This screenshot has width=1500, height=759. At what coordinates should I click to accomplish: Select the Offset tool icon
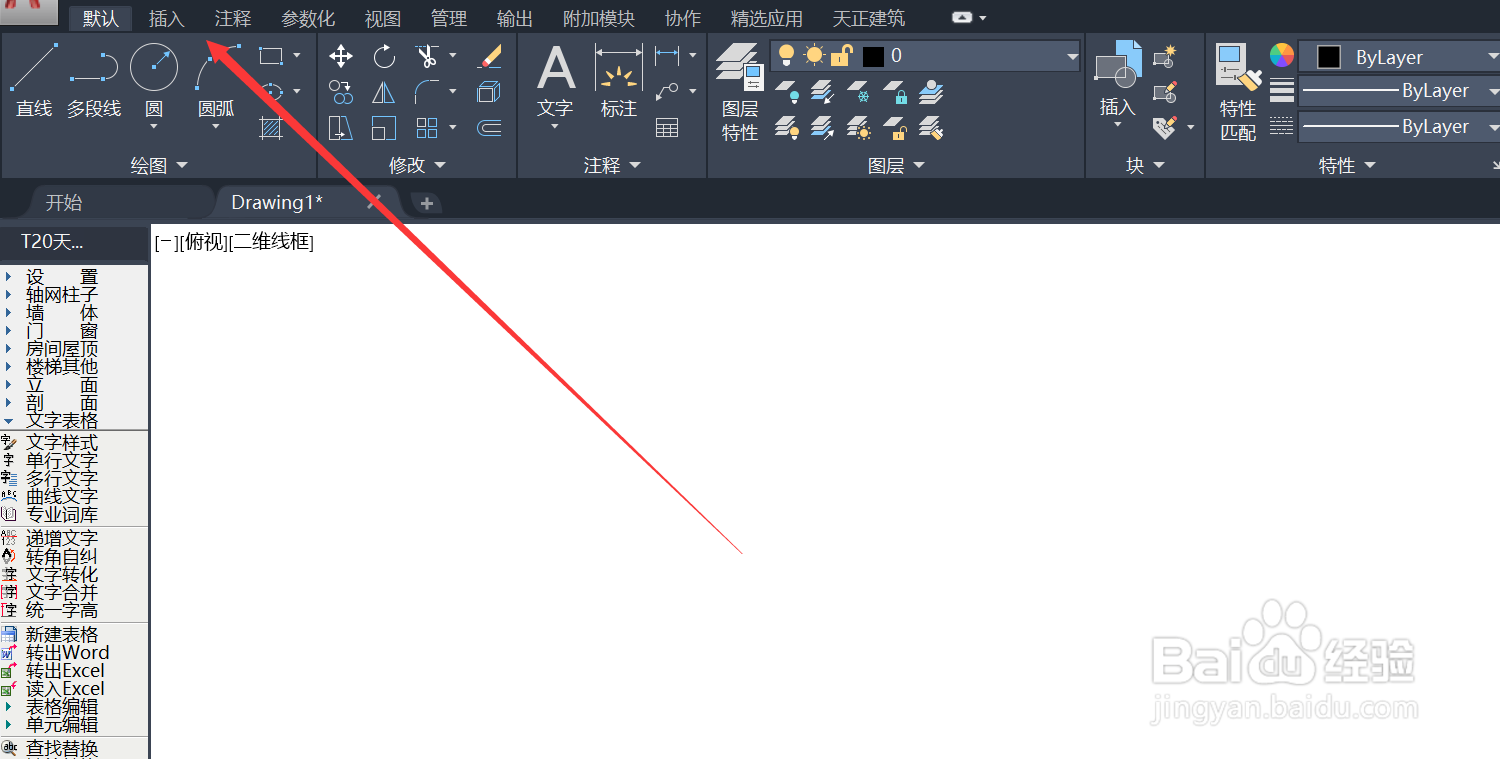click(489, 128)
